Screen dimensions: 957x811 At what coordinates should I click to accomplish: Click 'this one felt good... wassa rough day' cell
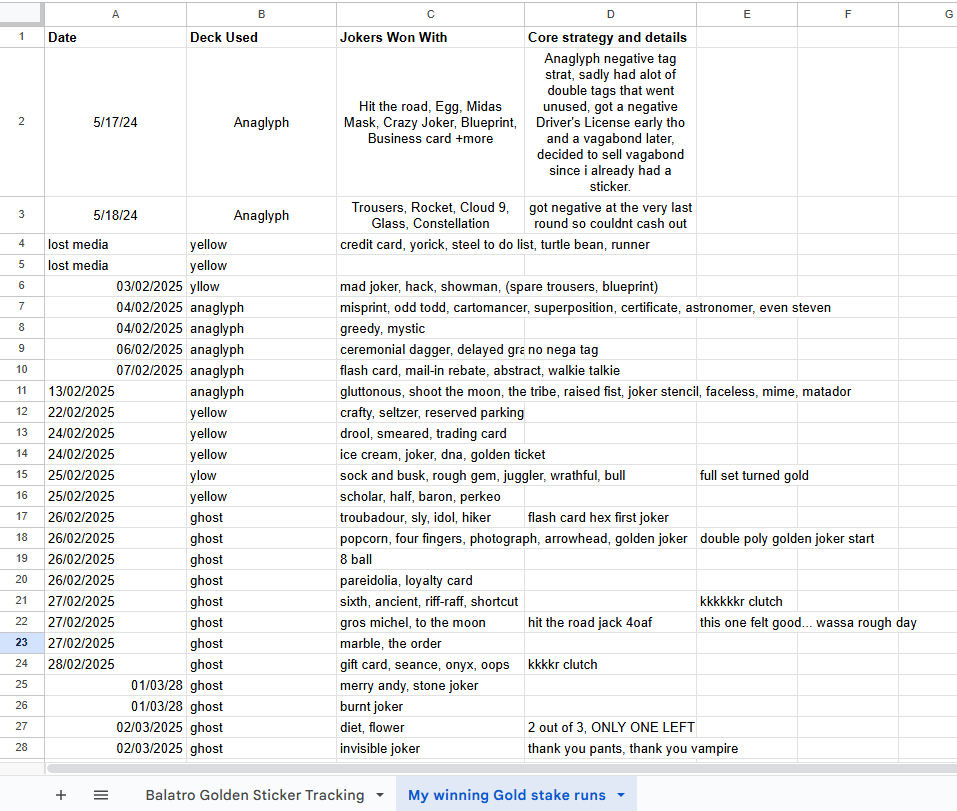click(746, 622)
